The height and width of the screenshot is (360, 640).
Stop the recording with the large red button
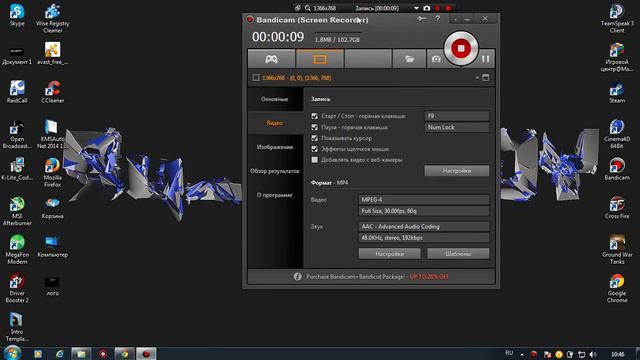[x=461, y=49]
